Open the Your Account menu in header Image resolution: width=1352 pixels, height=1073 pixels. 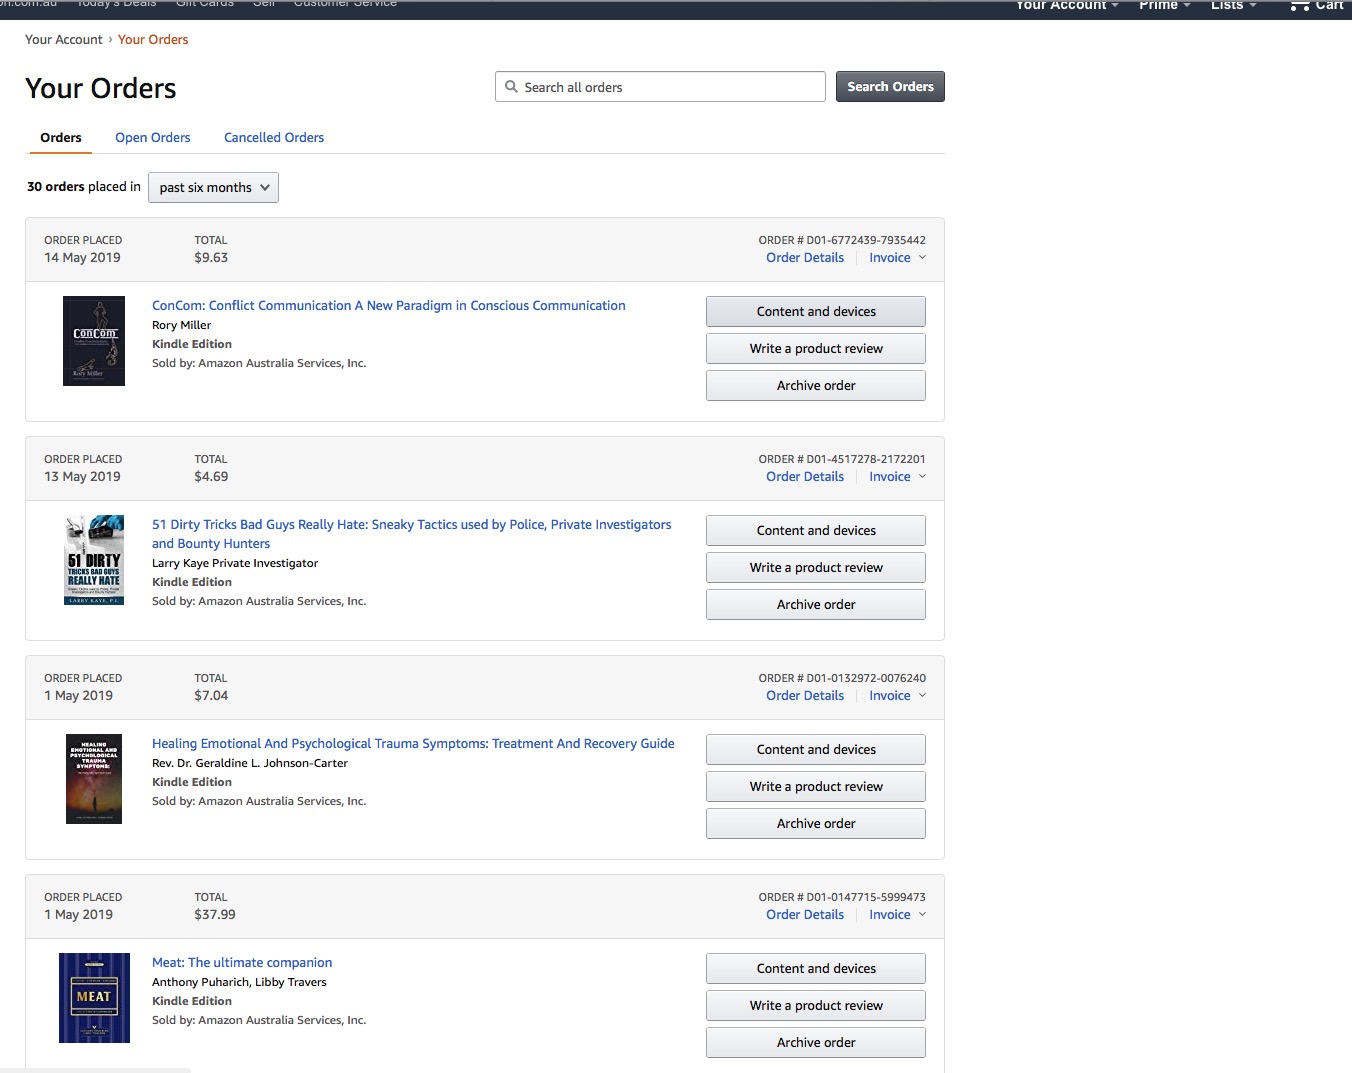point(1066,6)
